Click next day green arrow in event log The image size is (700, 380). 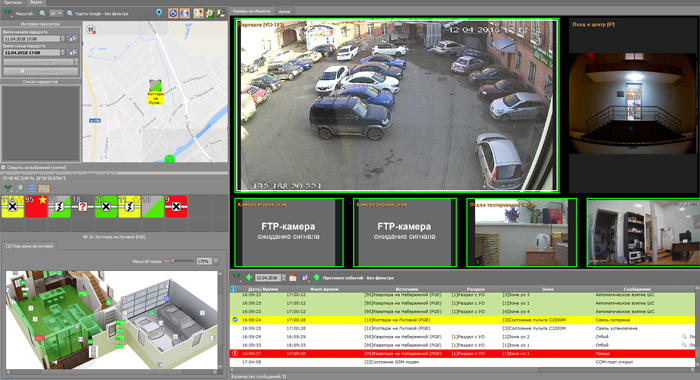317,278
